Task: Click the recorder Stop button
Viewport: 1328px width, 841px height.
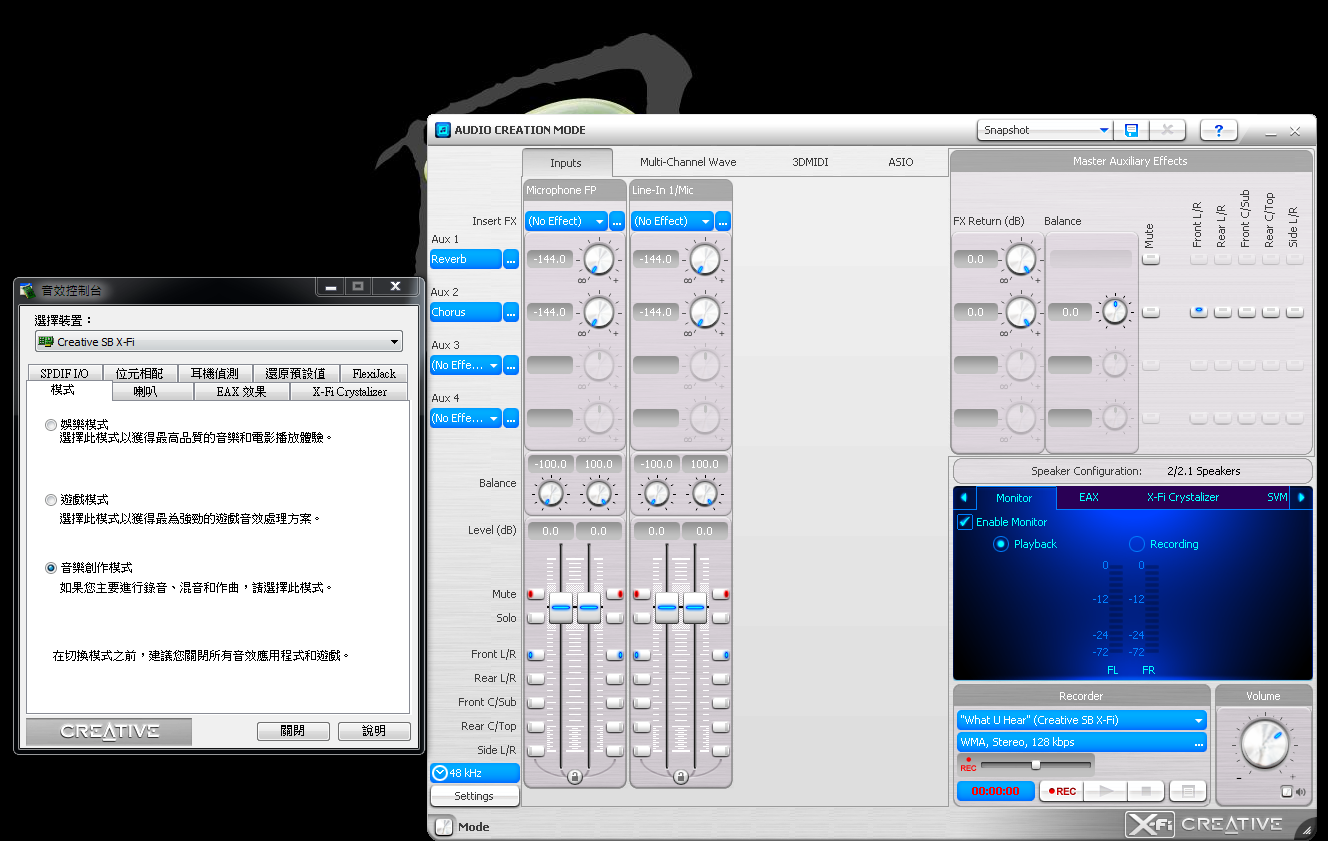Action: pos(1146,791)
